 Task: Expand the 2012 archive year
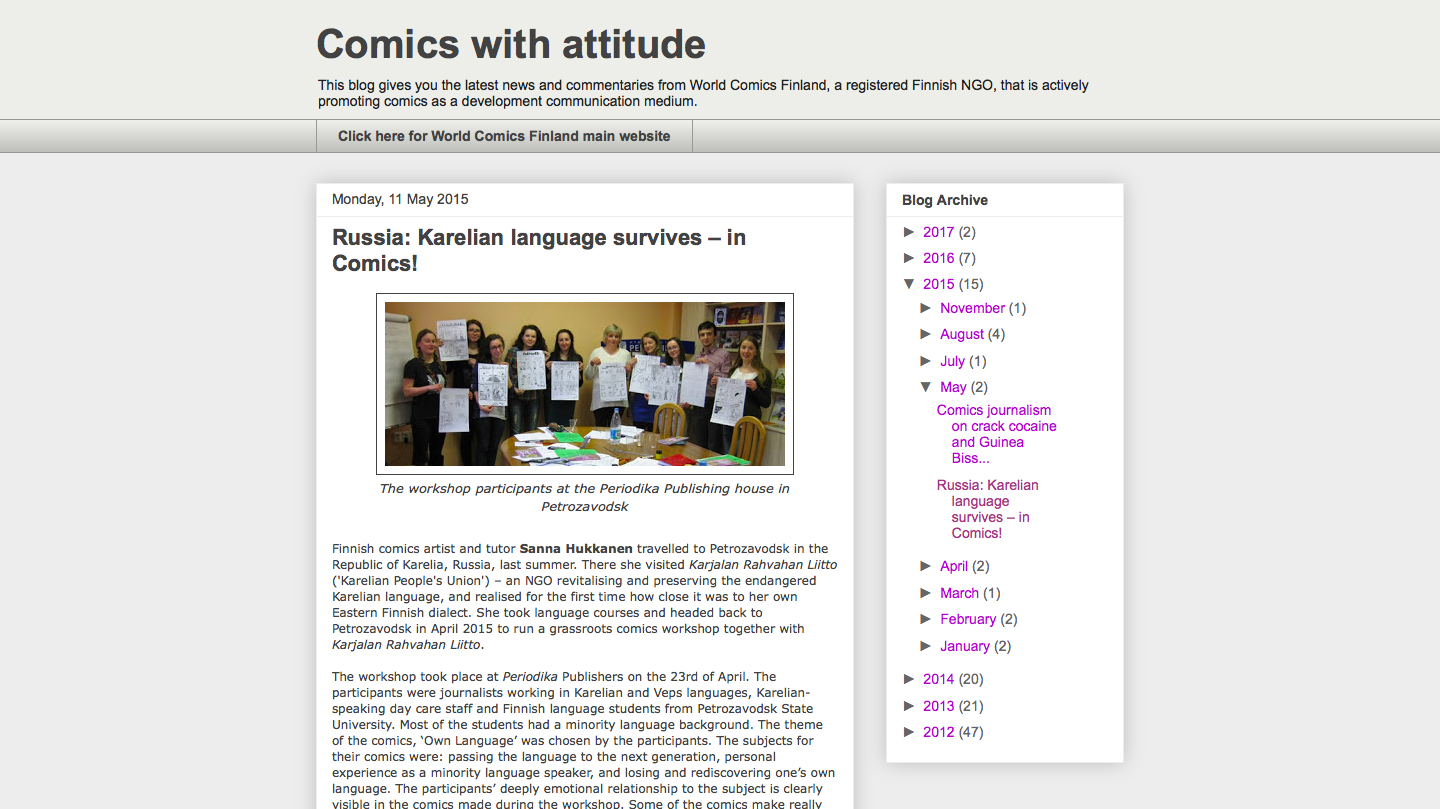coord(910,732)
